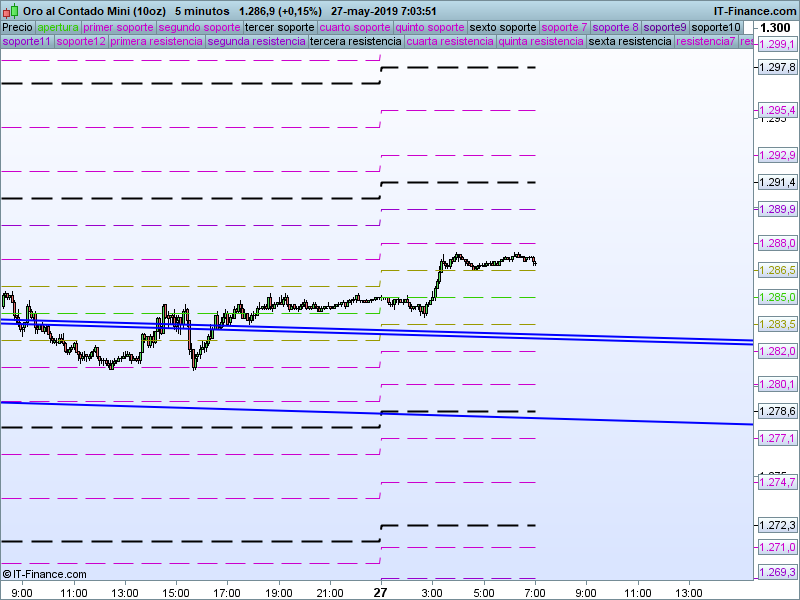The image size is (800, 600).
Task: Select the primer soporte label
Action: (118, 27)
